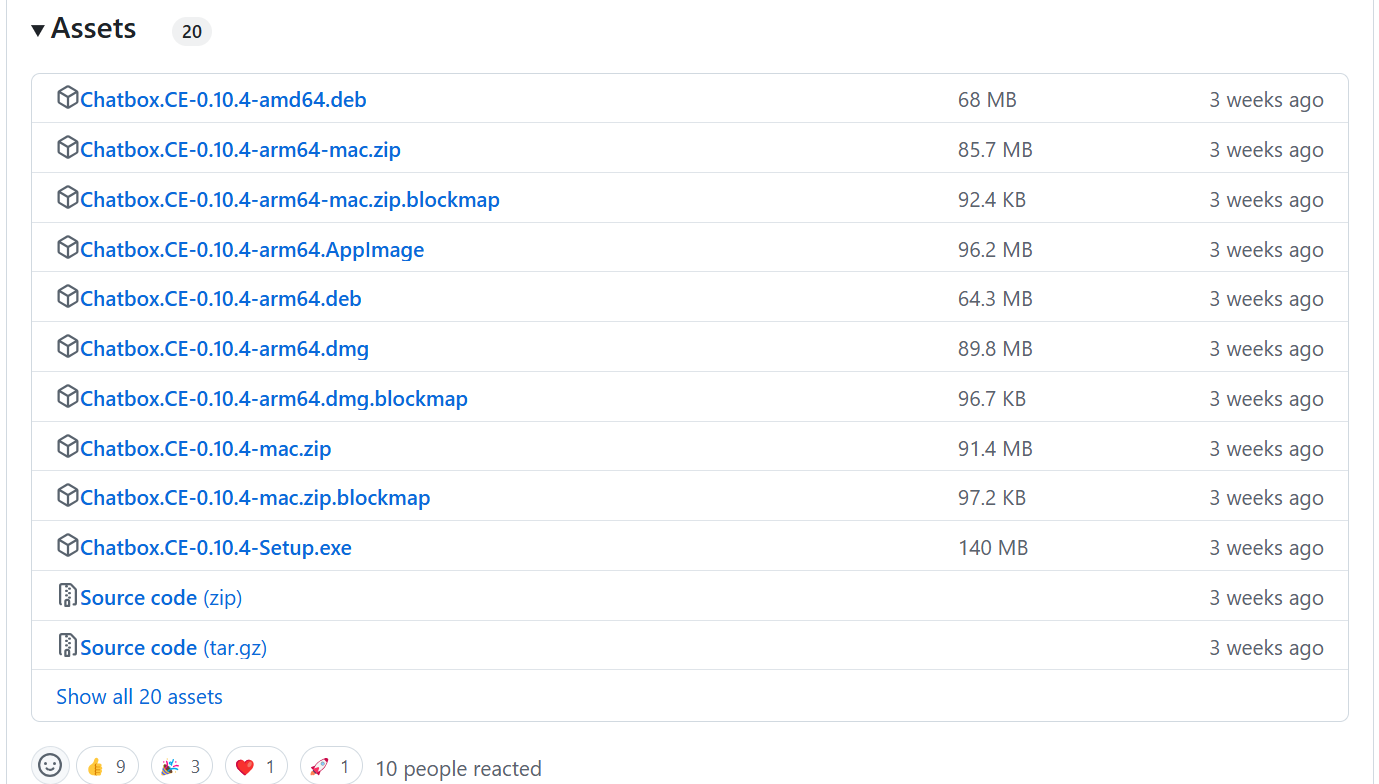
Task: Click package icon beside arm64.dmg file
Action: pos(68,347)
